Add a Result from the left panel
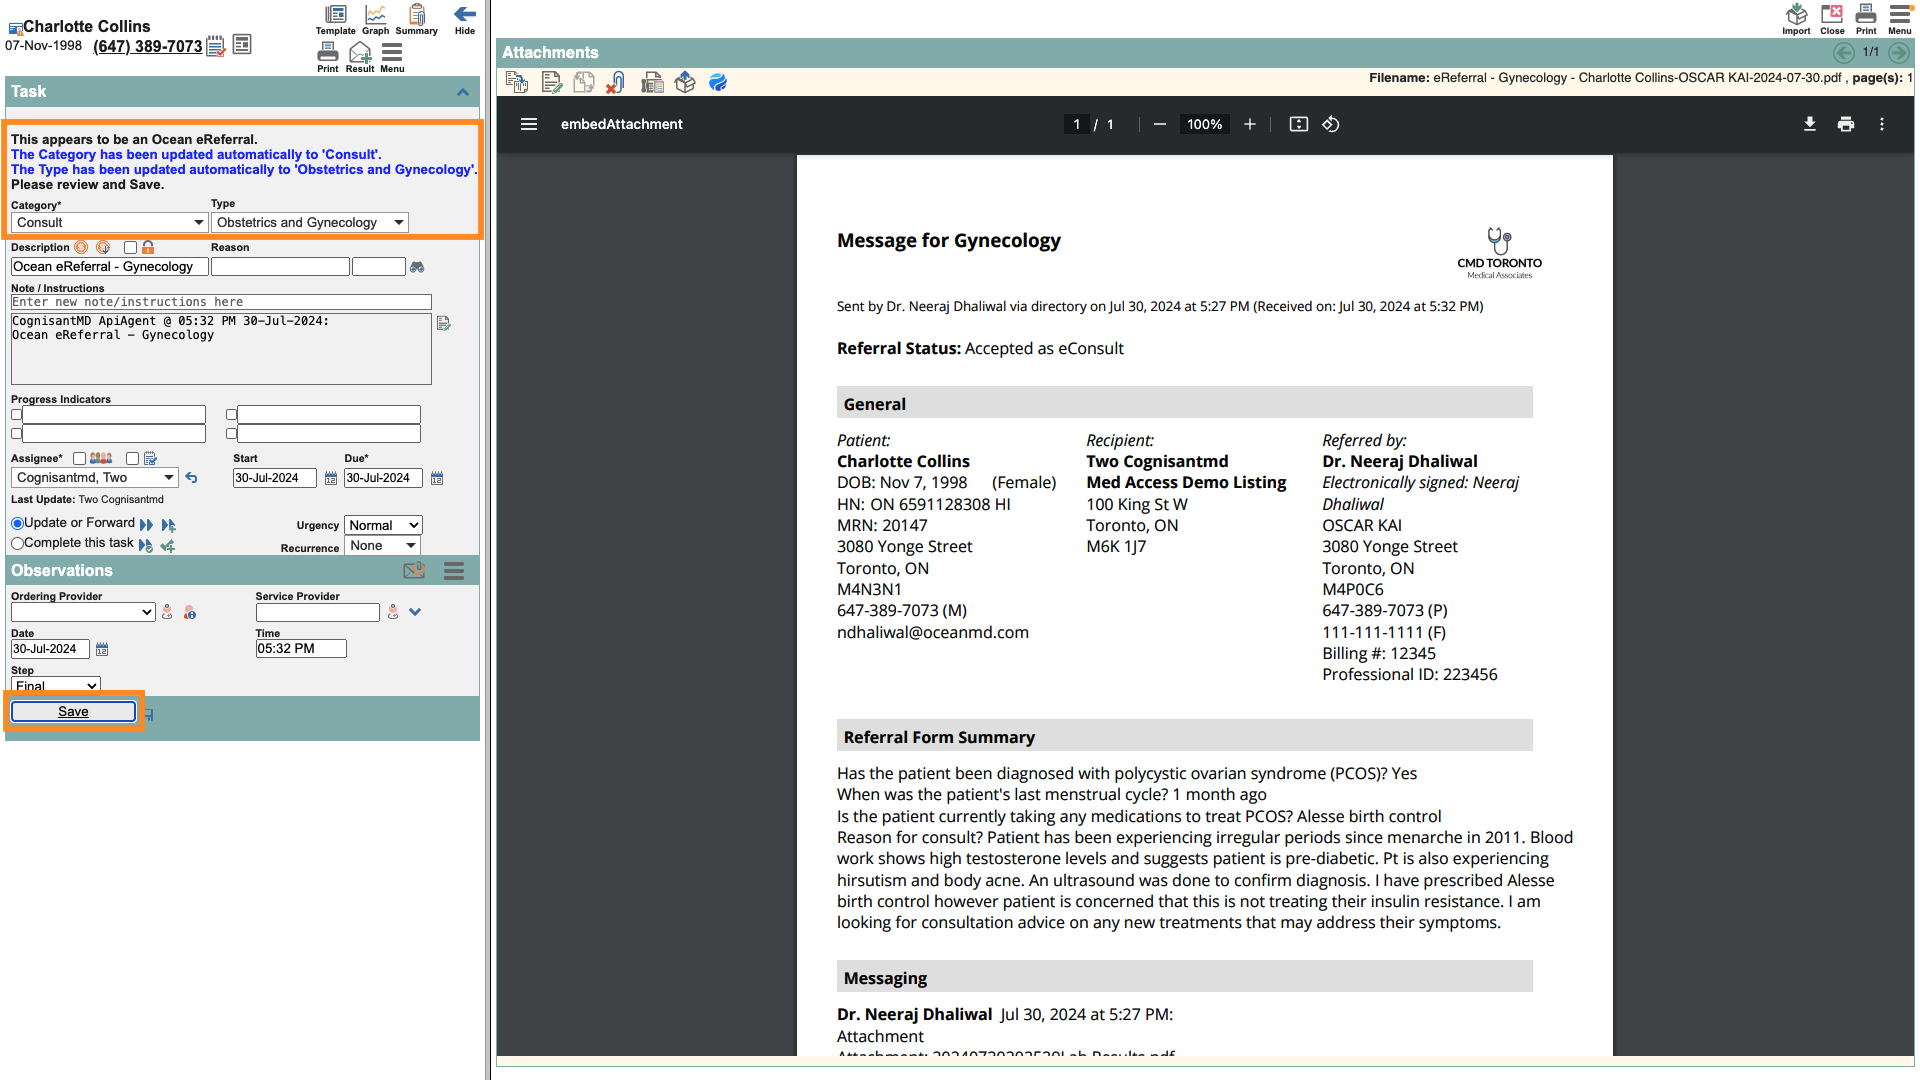This screenshot has width=1920, height=1080. (360, 57)
